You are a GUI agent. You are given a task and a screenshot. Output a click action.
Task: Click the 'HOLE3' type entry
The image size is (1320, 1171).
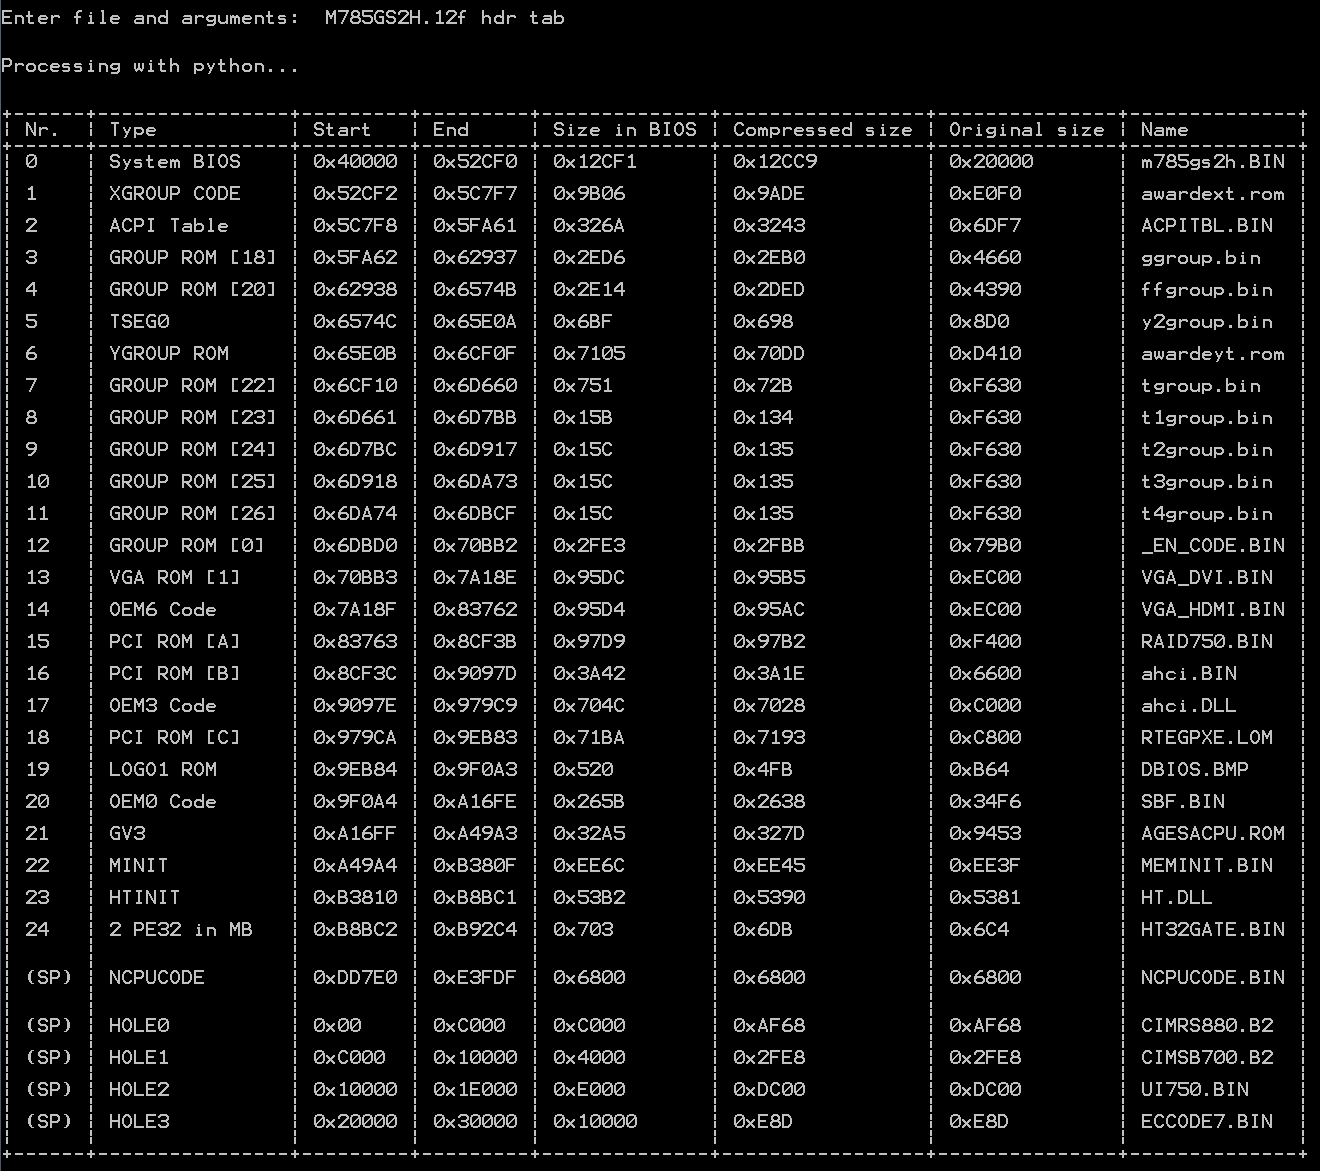[x=138, y=1121]
